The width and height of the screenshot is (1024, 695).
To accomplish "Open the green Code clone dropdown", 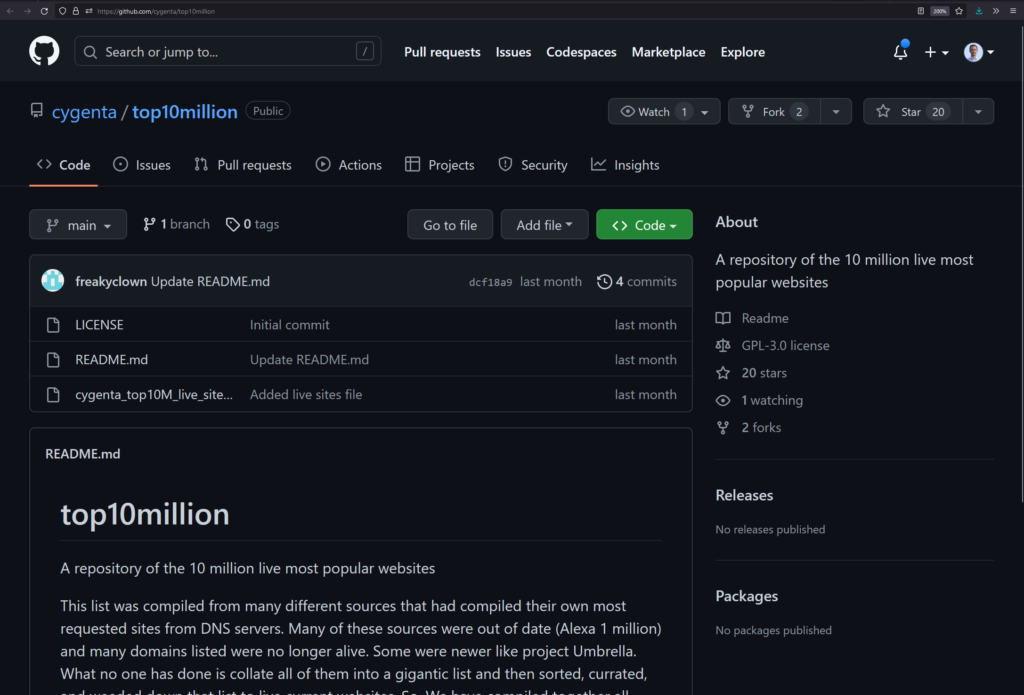I will (x=644, y=225).
